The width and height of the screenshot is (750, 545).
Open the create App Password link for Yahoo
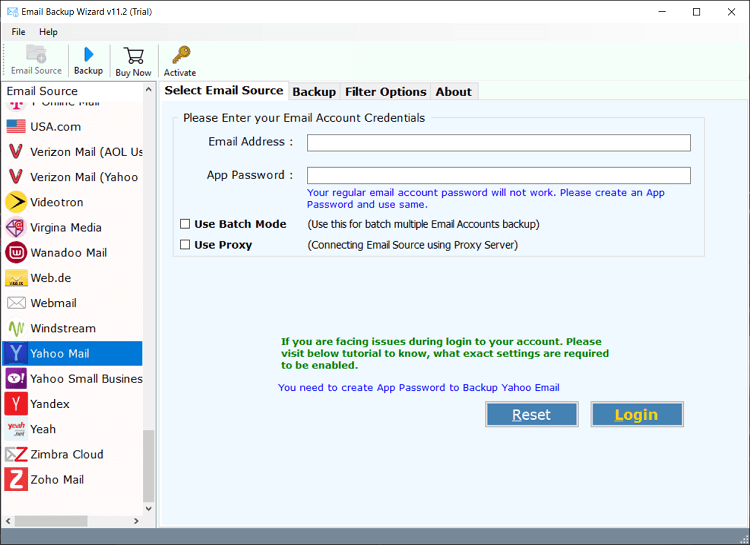pos(419,388)
